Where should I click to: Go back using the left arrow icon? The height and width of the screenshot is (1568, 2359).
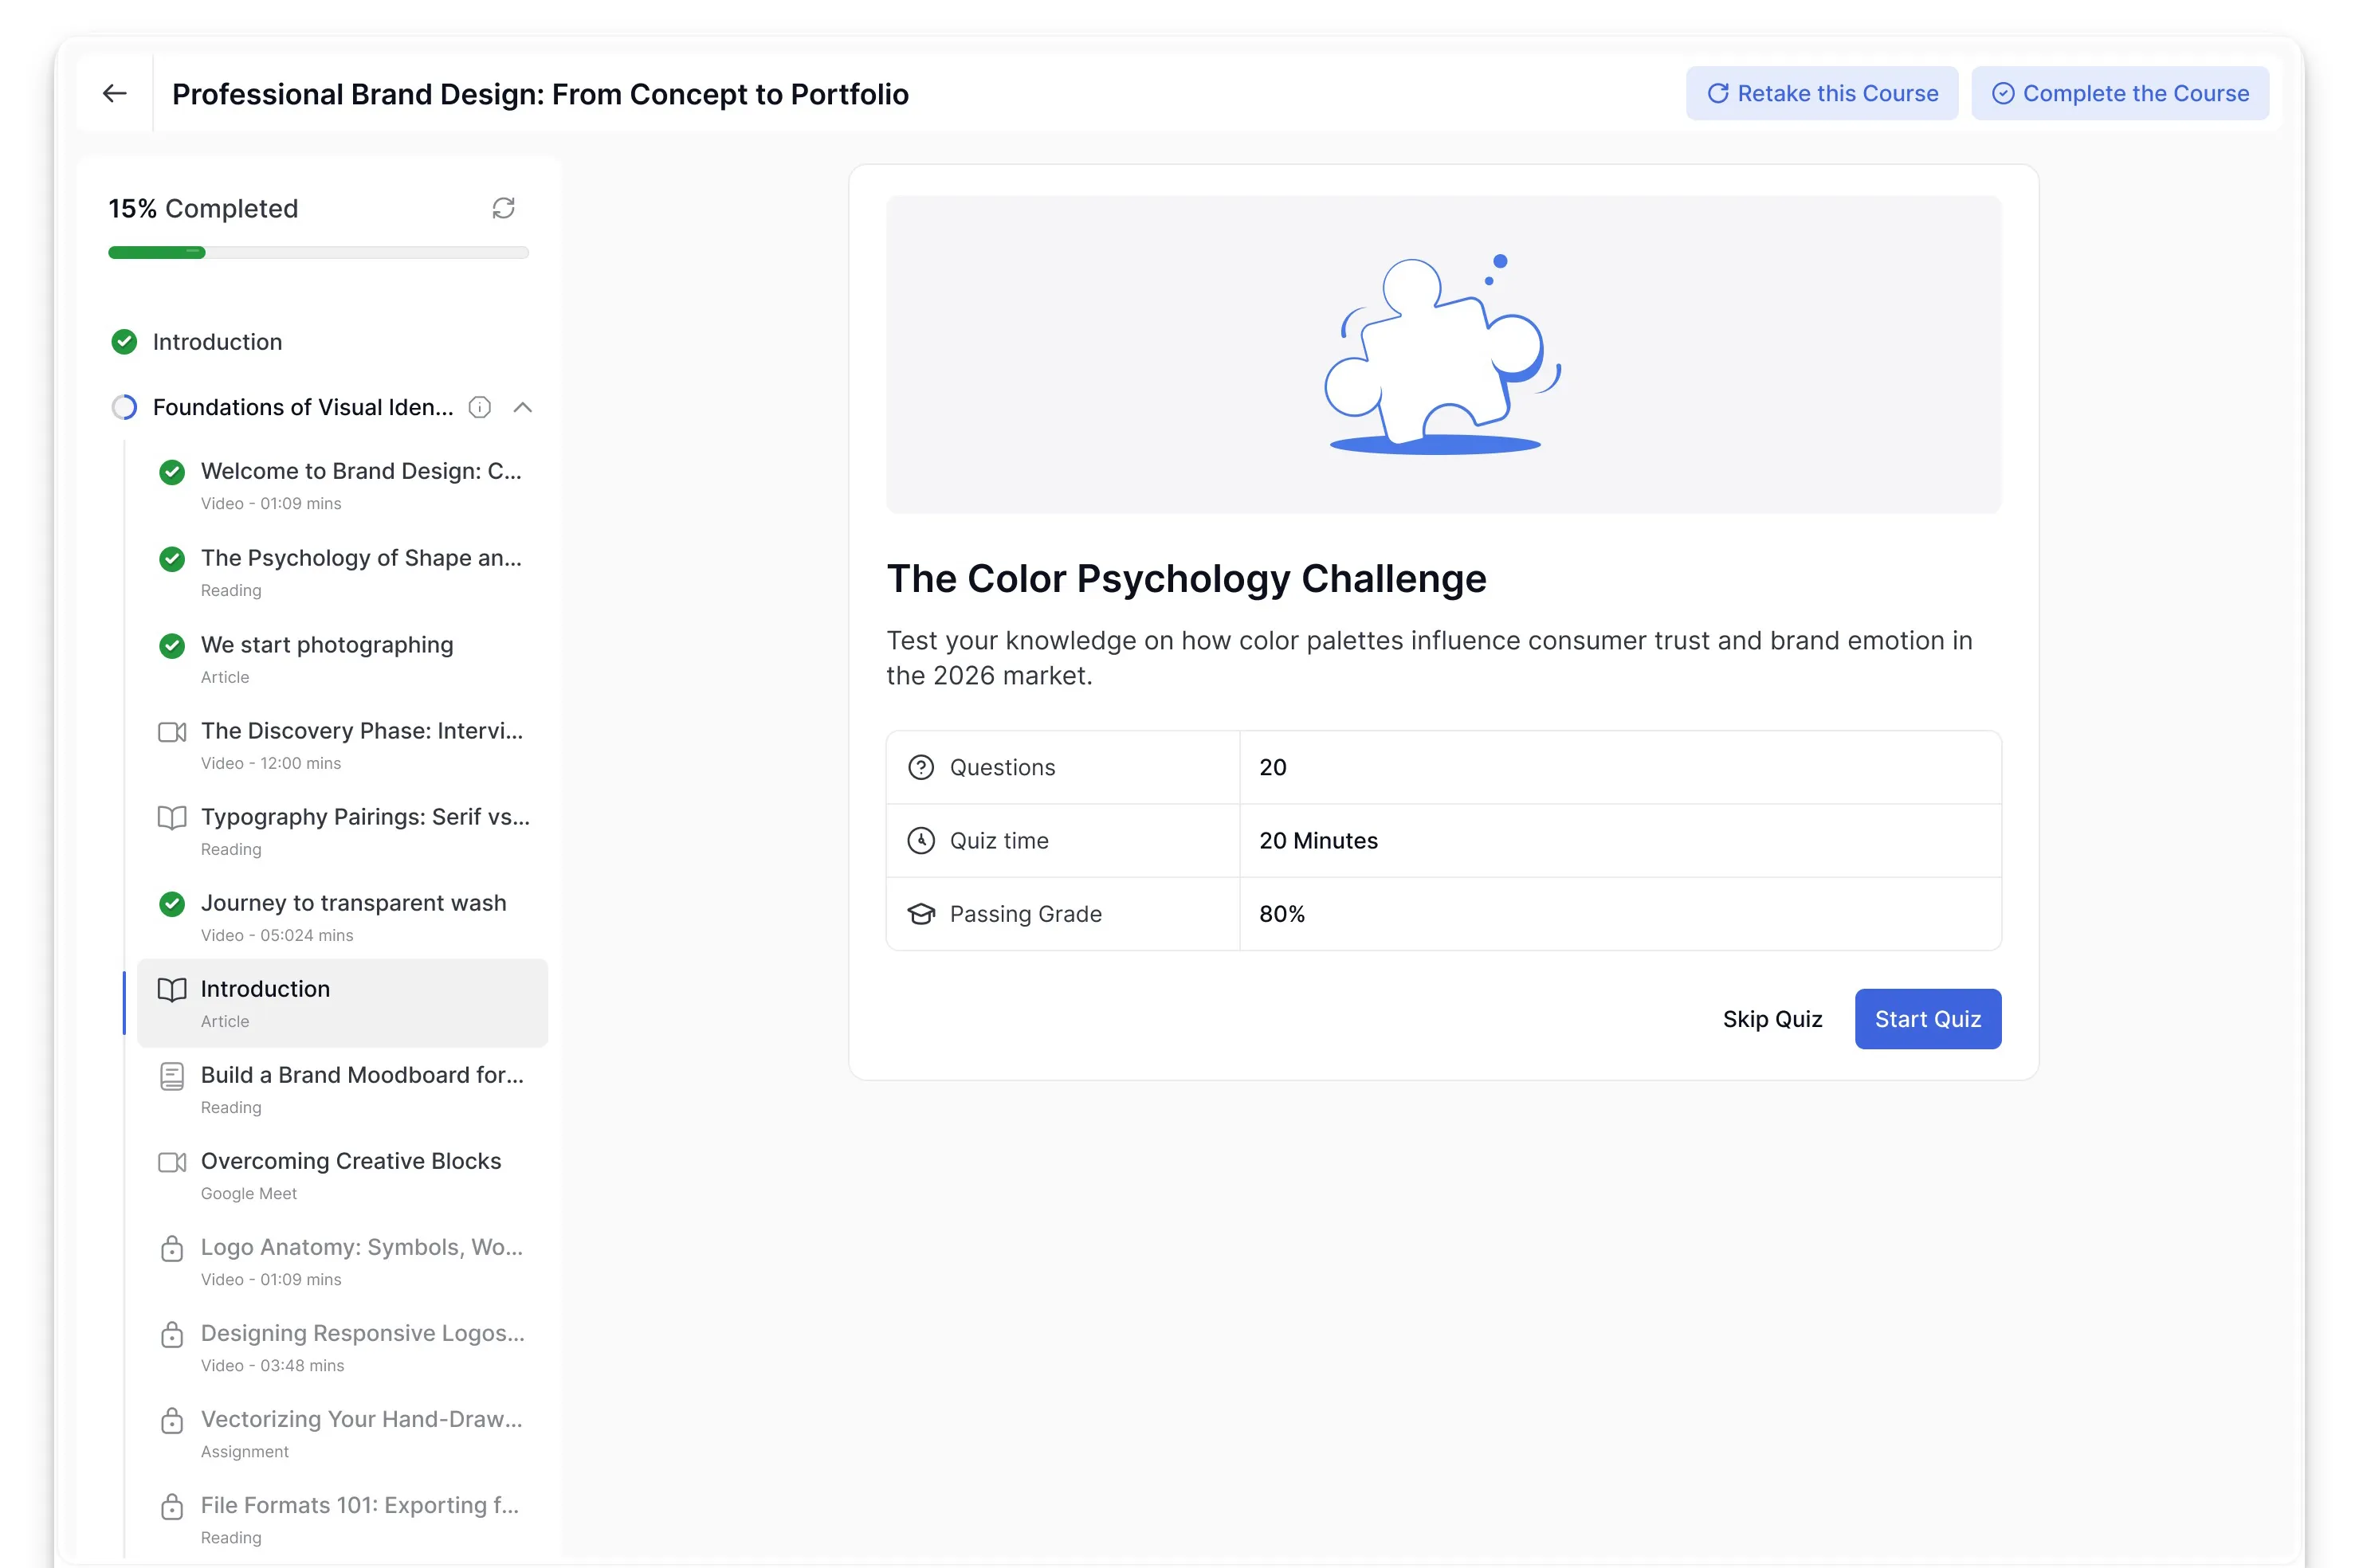[x=115, y=93]
